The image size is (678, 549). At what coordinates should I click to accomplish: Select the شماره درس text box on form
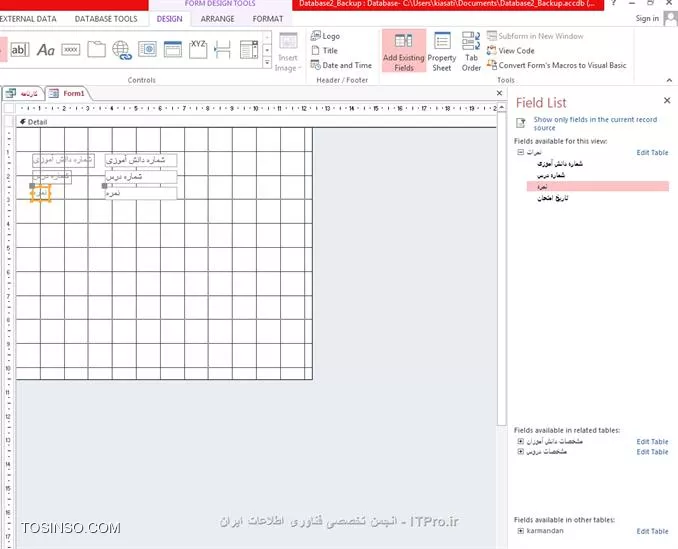141,177
